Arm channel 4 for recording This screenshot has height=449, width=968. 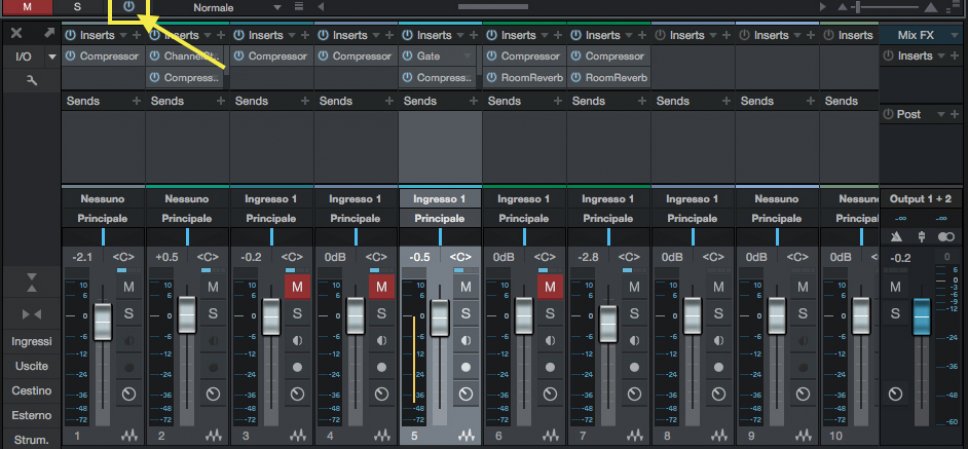(382, 367)
